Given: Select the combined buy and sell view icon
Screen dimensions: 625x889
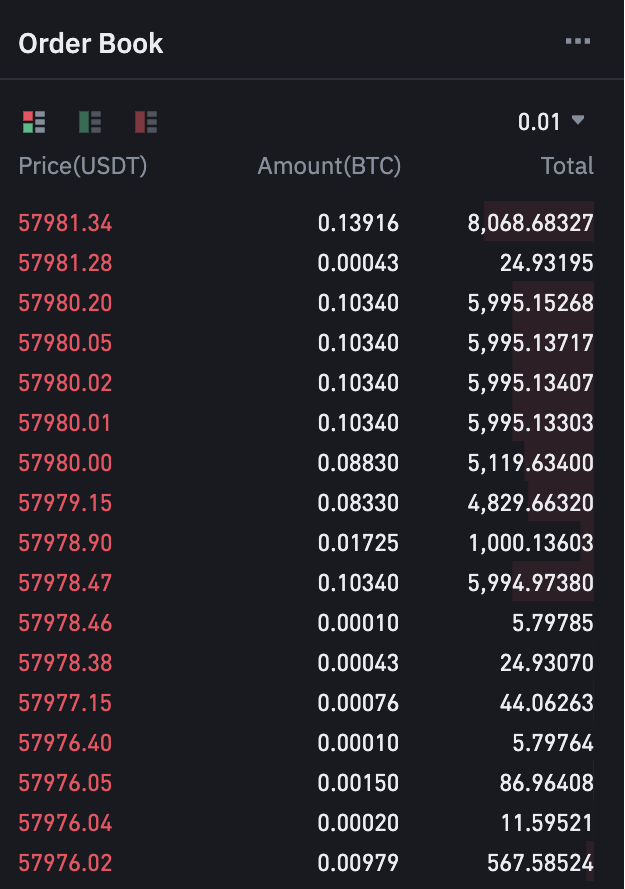Looking at the screenshot, I should (x=34, y=122).
